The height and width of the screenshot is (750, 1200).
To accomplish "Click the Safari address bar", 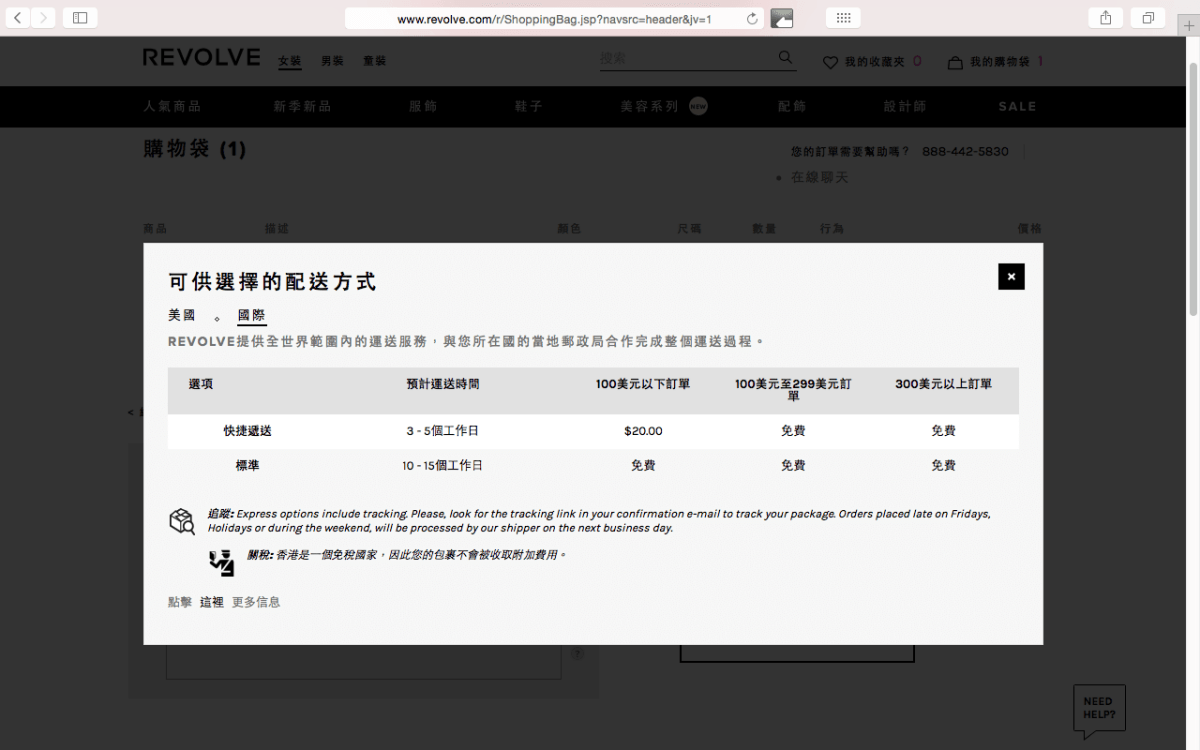I will pos(554,19).
